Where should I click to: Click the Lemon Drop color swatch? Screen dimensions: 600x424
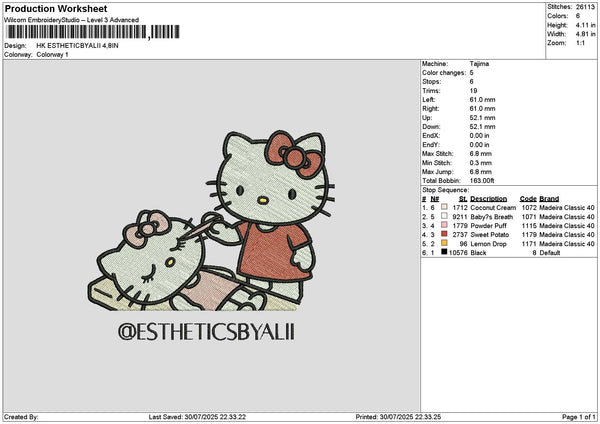click(444, 243)
